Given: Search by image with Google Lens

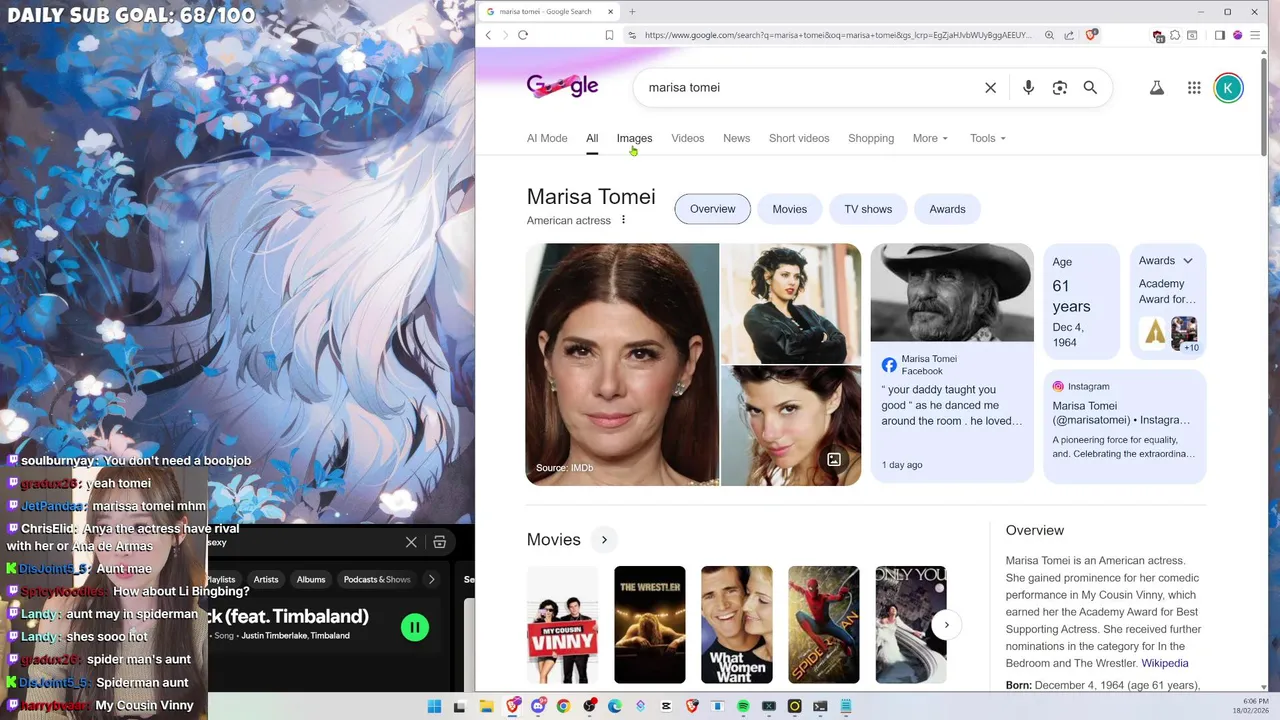Looking at the screenshot, I should [1060, 88].
